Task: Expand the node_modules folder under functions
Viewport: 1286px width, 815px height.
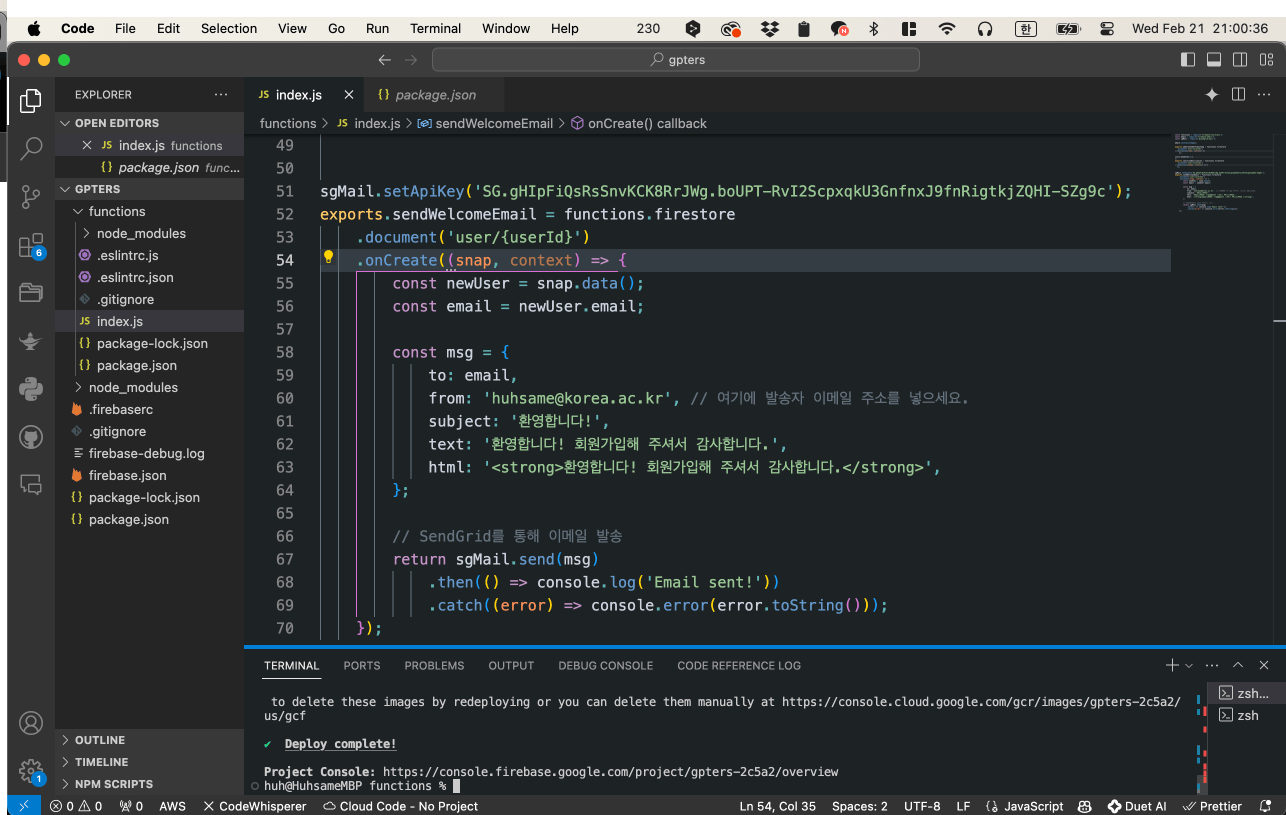Action: 140,233
